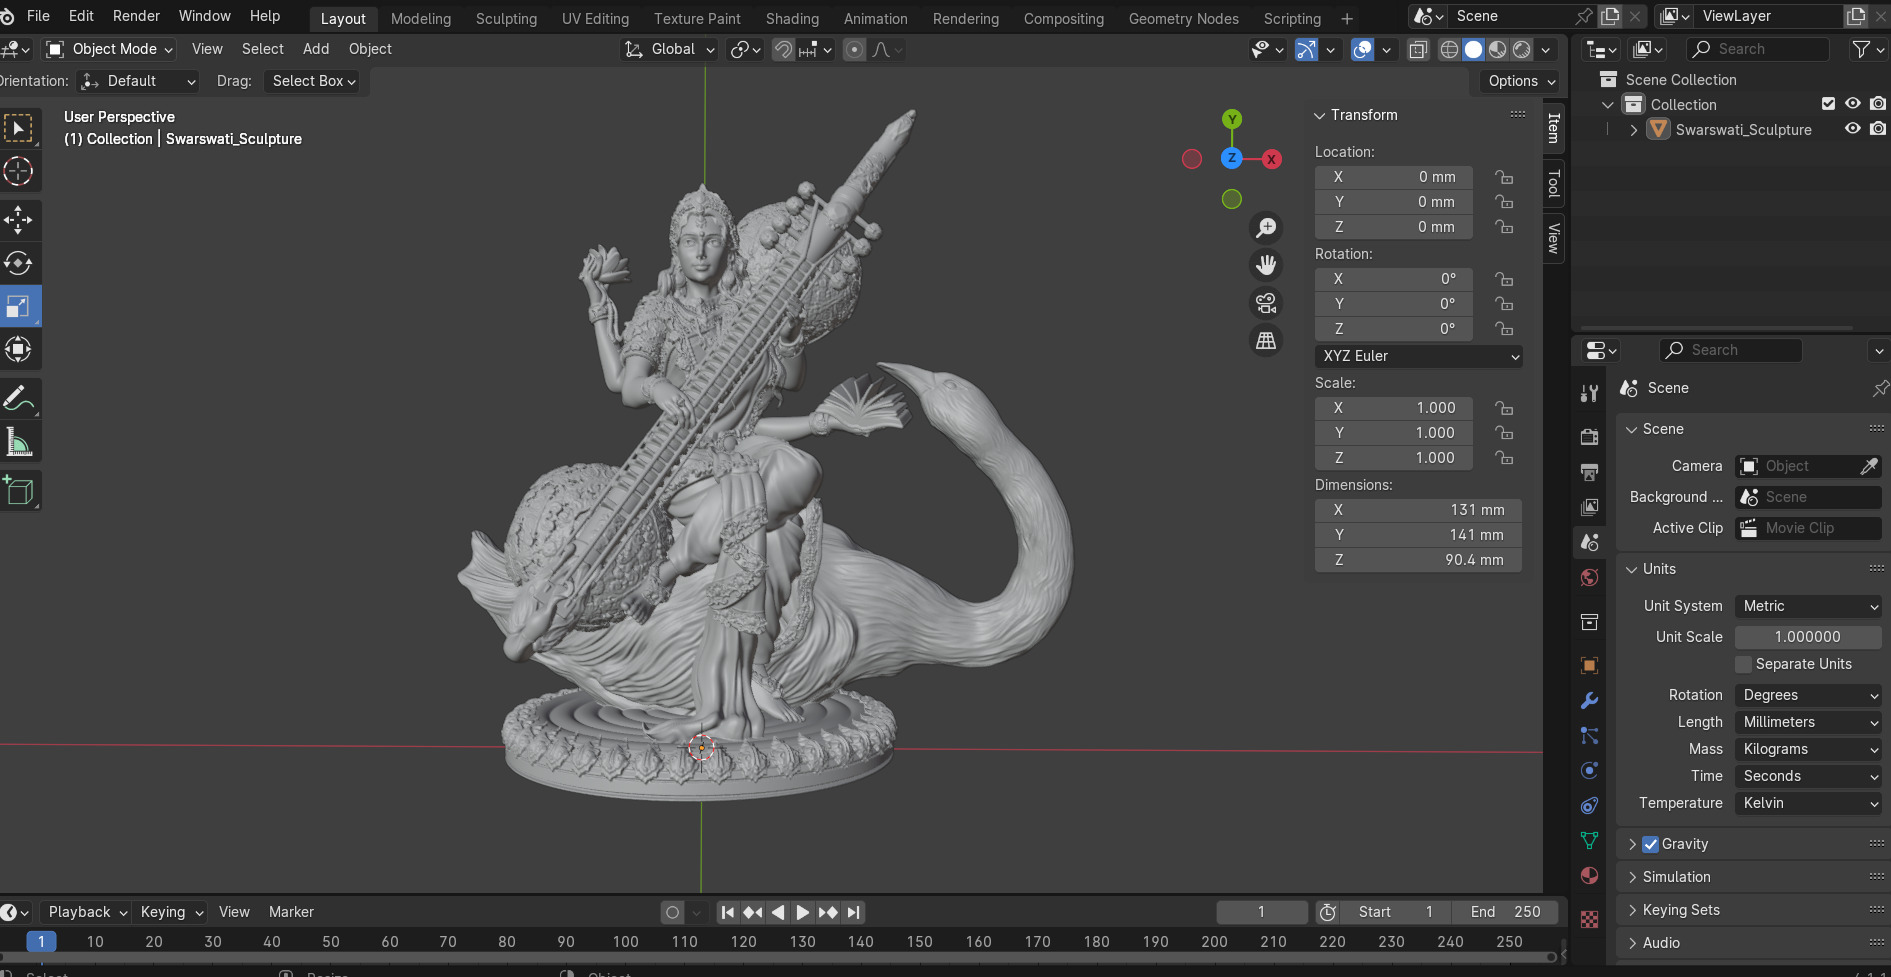1891x977 pixels.
Task: Click the outliner Search field
Action: click(x=1757, y=49)
